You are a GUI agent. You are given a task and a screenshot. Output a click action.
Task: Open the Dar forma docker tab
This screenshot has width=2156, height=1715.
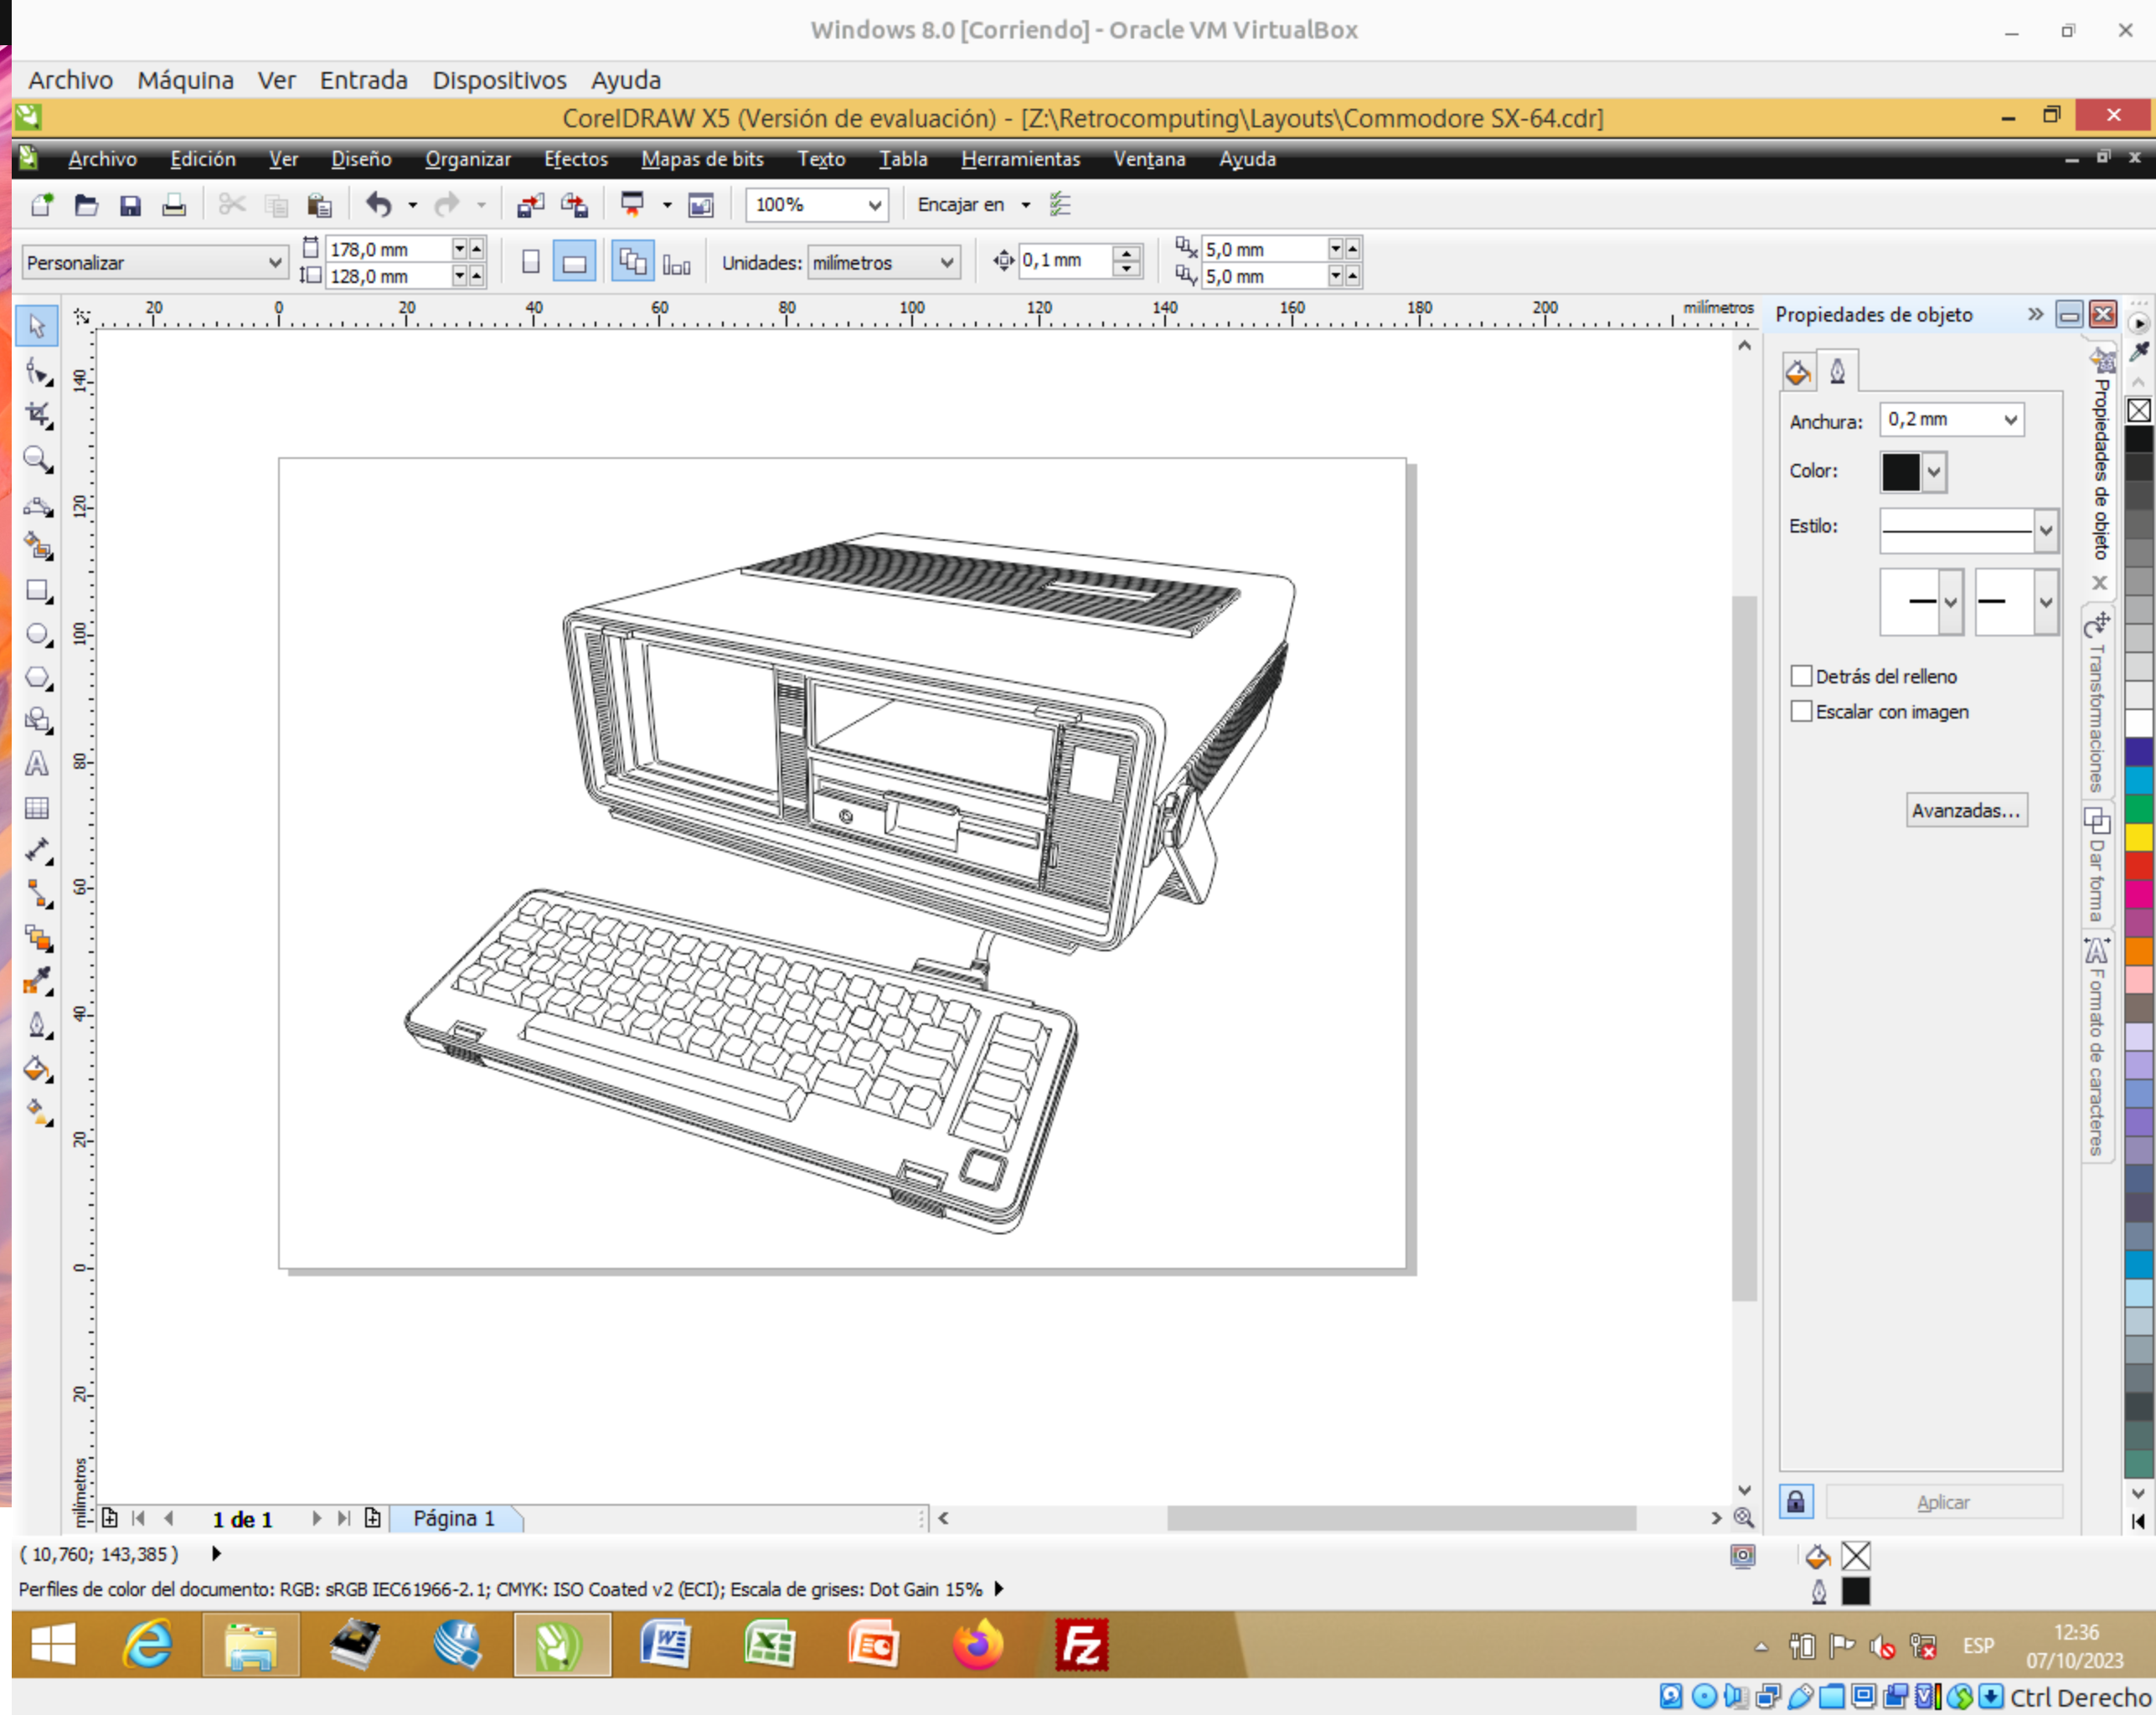(2097, 864)
